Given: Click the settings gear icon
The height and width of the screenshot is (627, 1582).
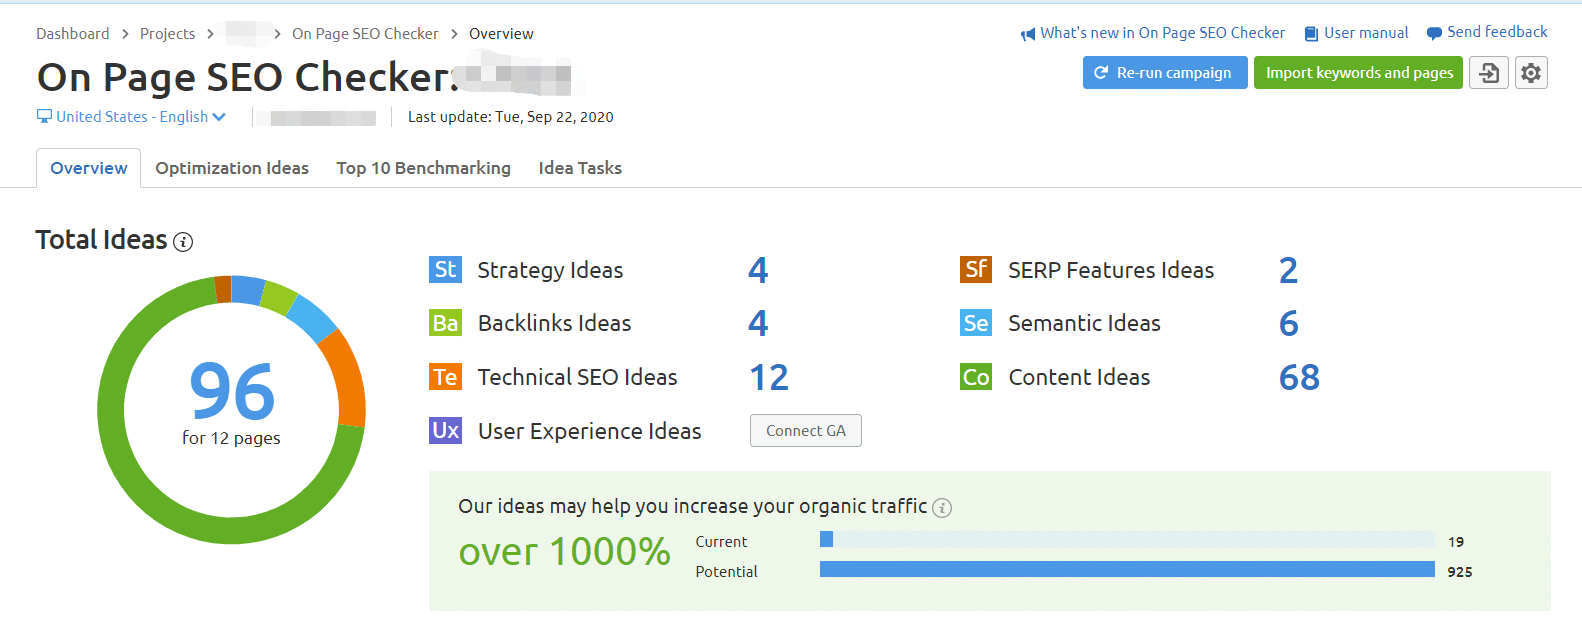Looking at the screenshot, I should [x=1530, y=73].
